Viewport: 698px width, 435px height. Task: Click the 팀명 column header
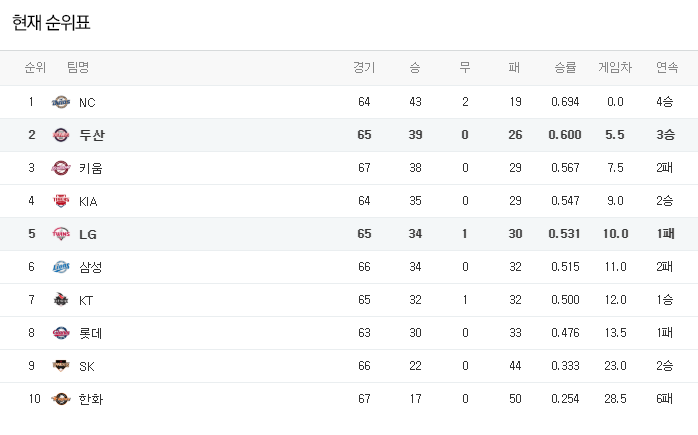78,67
